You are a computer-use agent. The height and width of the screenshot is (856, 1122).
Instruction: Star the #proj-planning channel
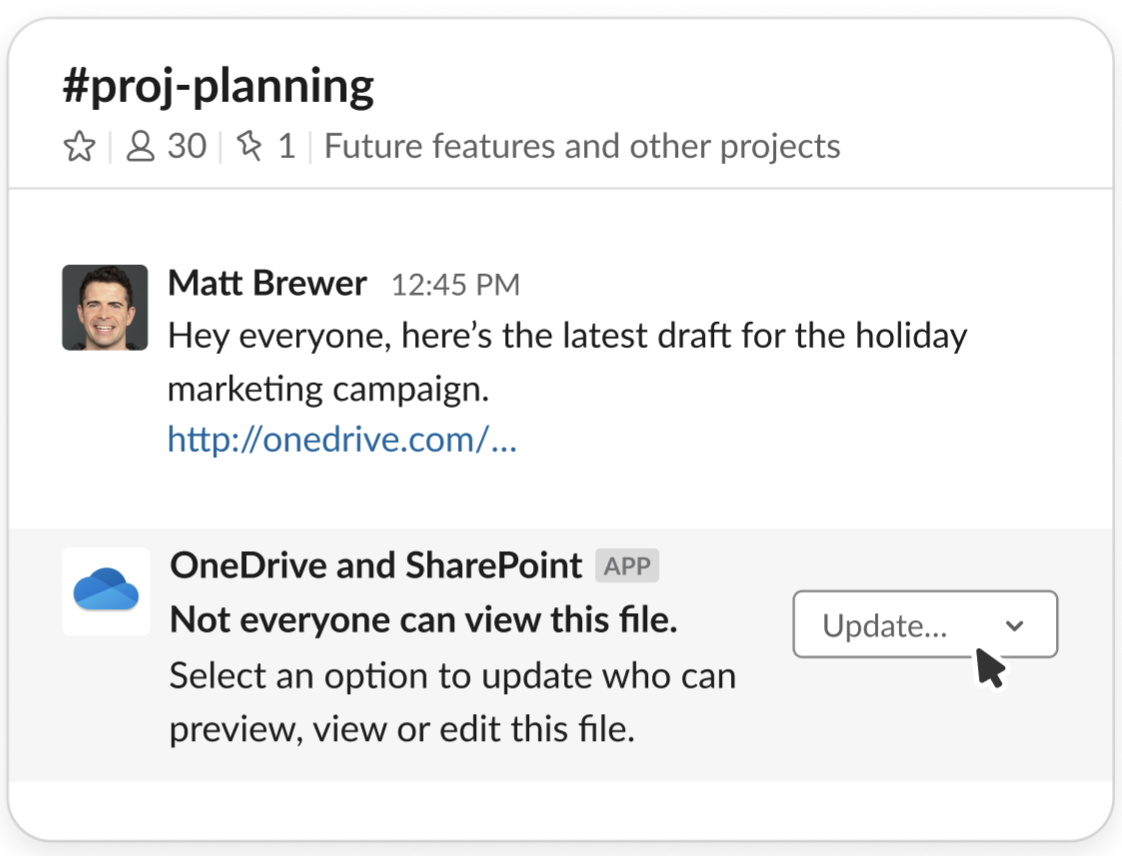point(79,148)
